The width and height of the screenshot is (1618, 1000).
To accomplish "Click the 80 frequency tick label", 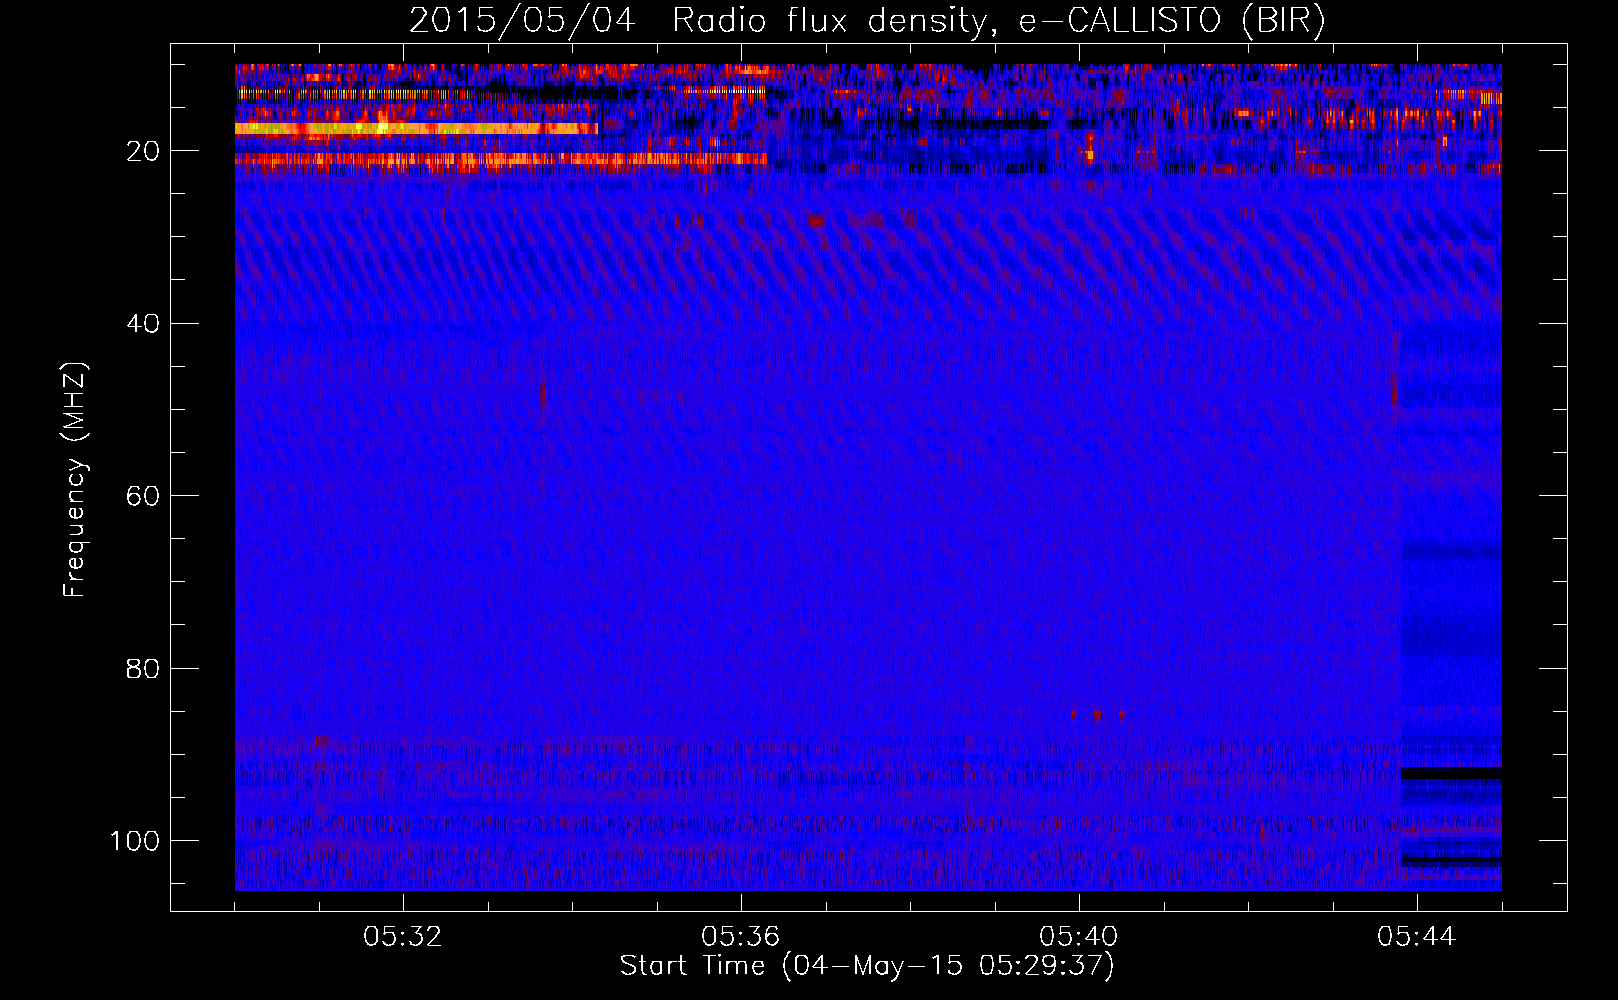I will (x=143, y=668).
